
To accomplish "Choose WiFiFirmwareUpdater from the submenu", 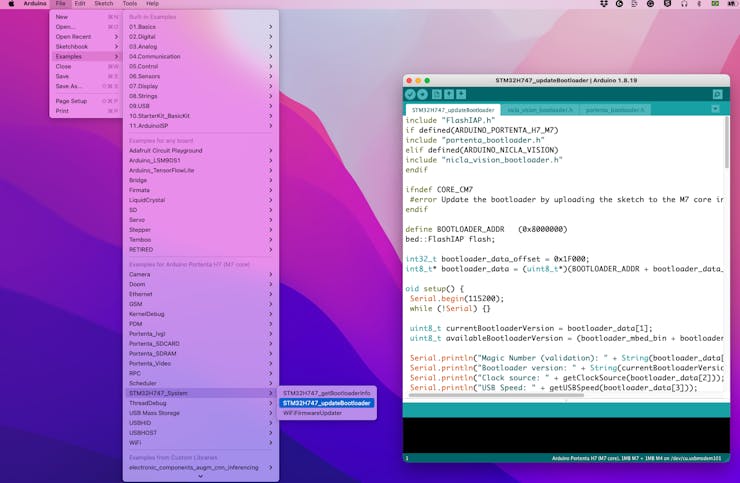I will coord(312,413).
